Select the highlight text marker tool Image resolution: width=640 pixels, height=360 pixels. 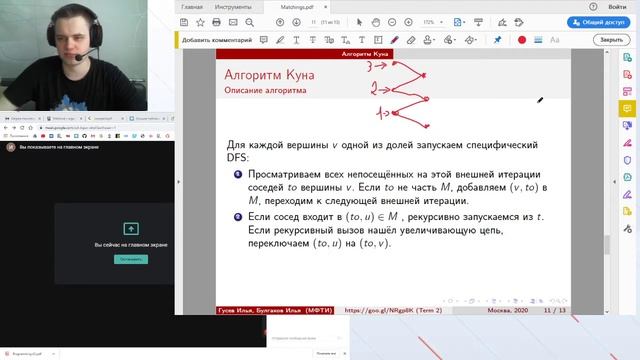pos(280,40)
